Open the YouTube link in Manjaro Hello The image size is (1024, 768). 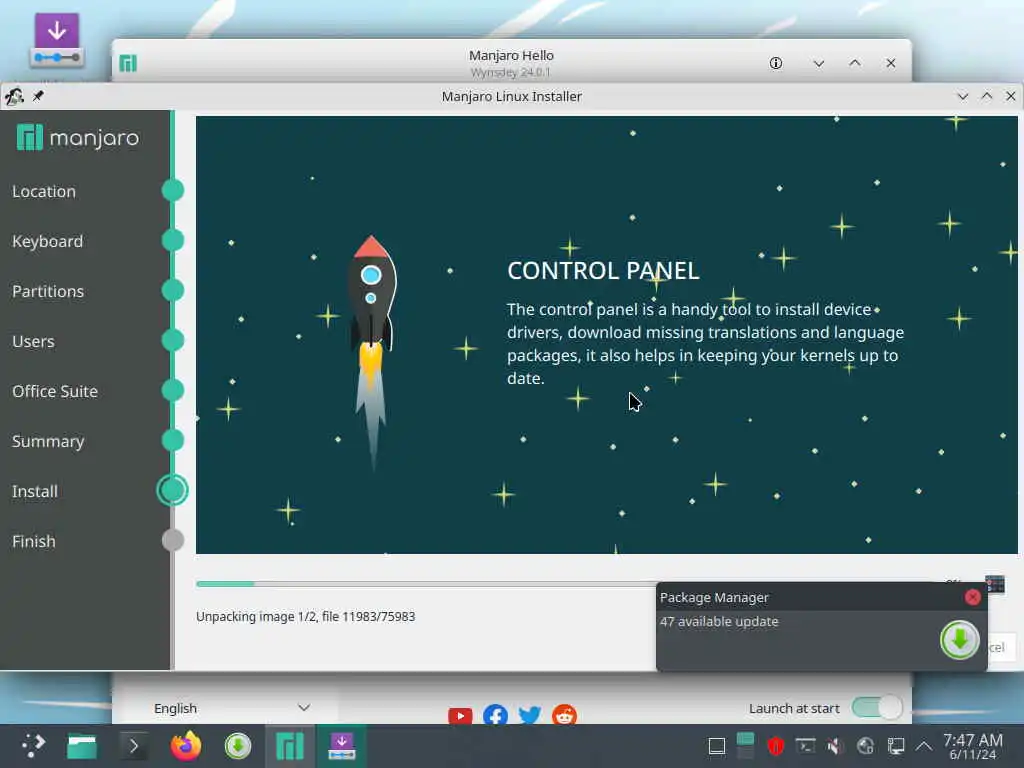tap(460, 716)
